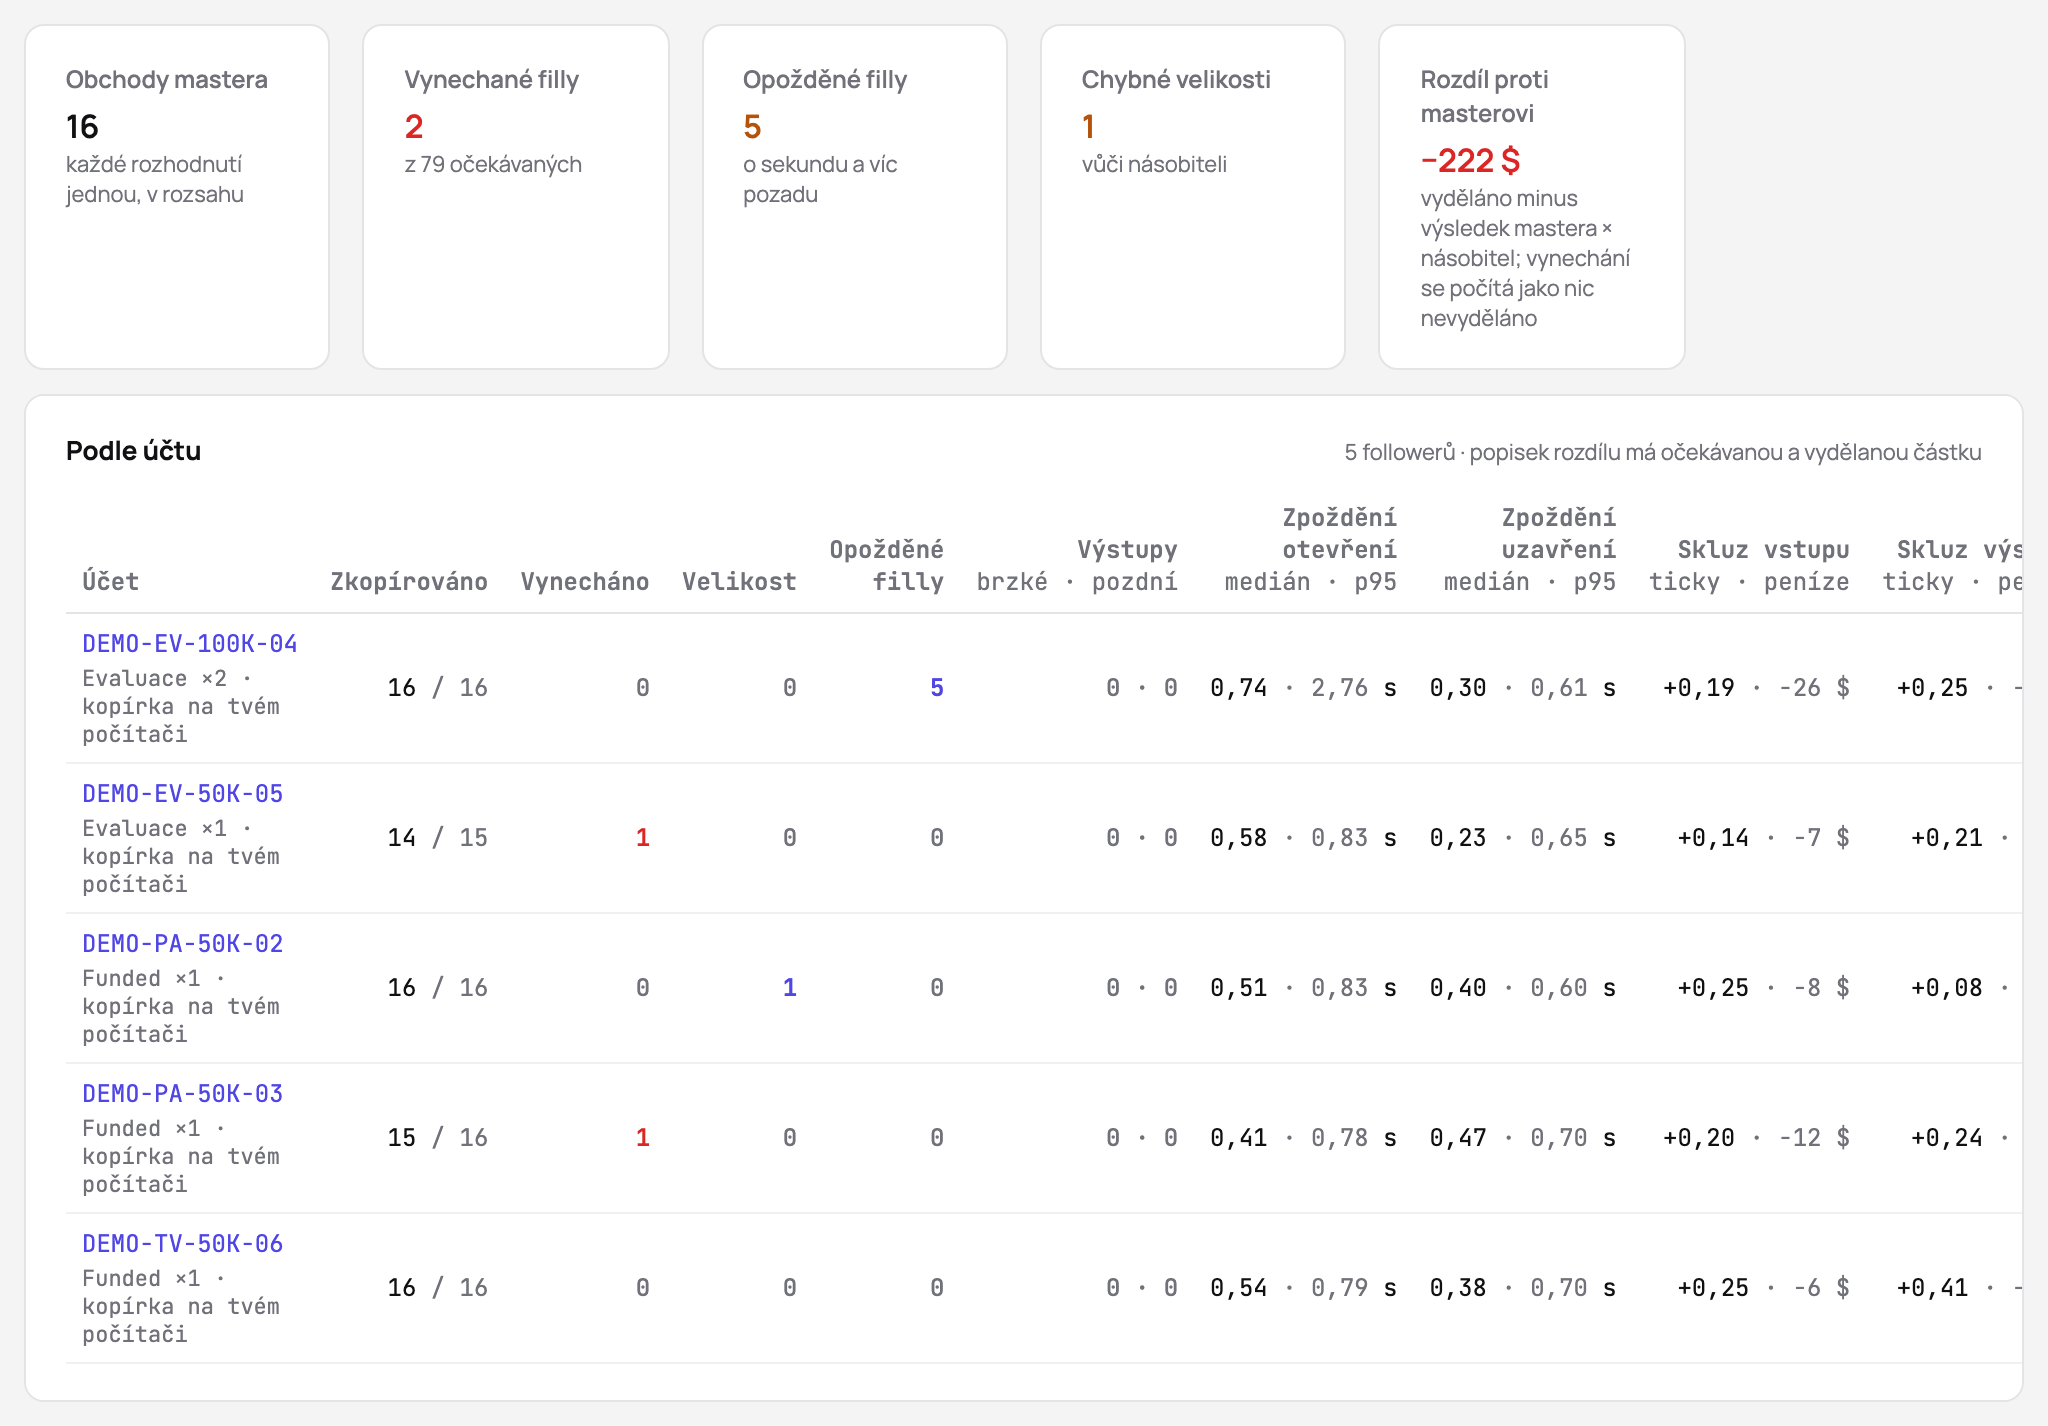Click close delay 0,23 · 0,65 s
Screen dimensions: 2048x1426
click(x=1523, y=838)
